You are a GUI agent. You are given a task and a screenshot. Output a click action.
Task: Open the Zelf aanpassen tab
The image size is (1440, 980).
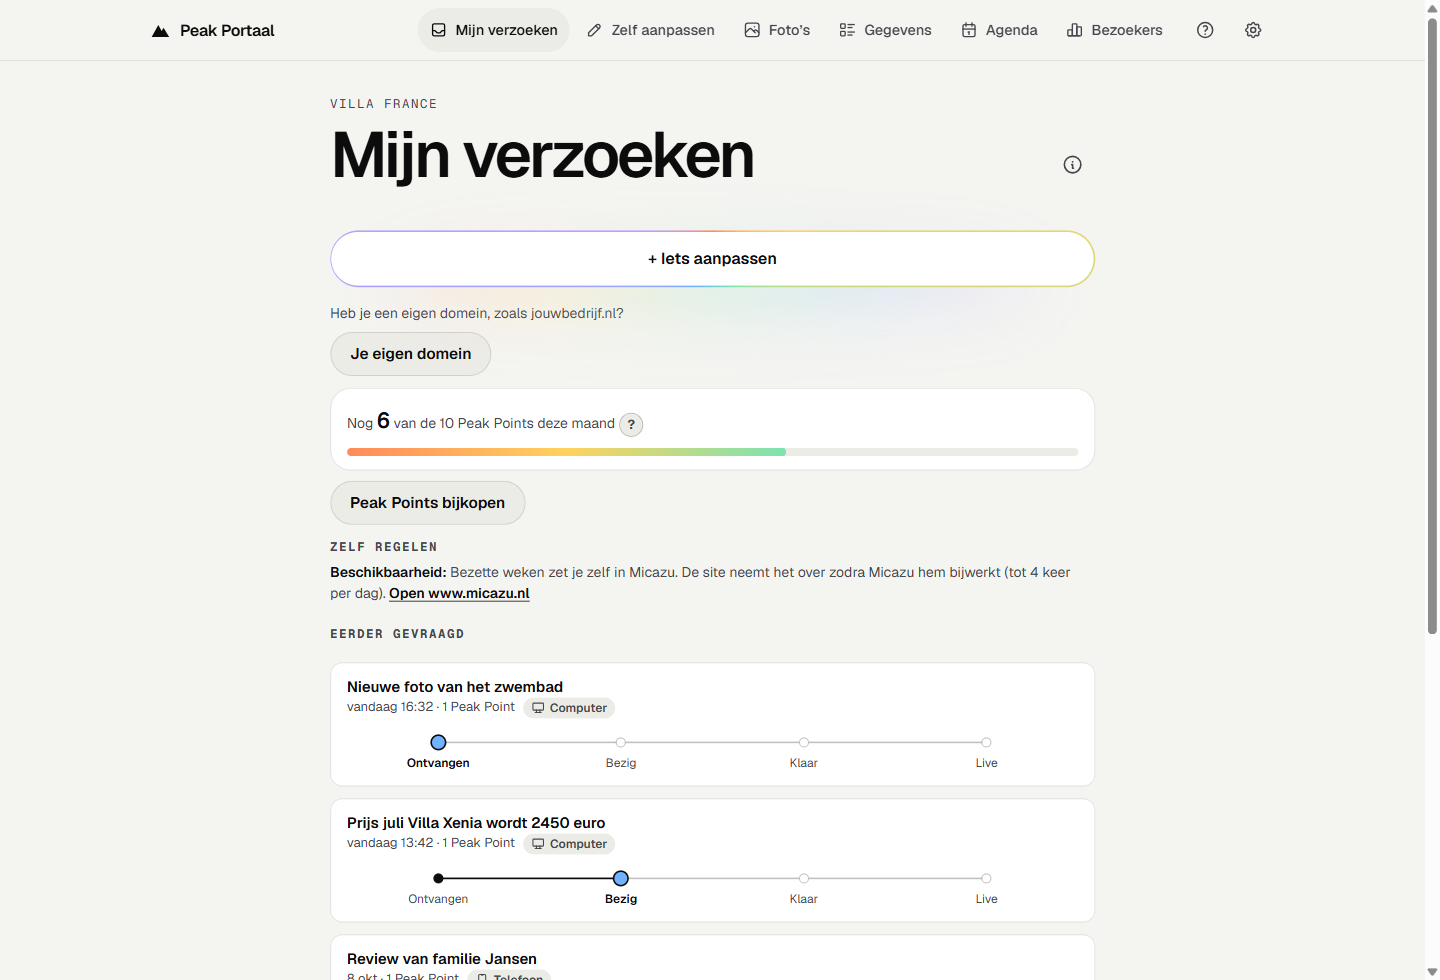pyautogui.click(x=651, y=30)
